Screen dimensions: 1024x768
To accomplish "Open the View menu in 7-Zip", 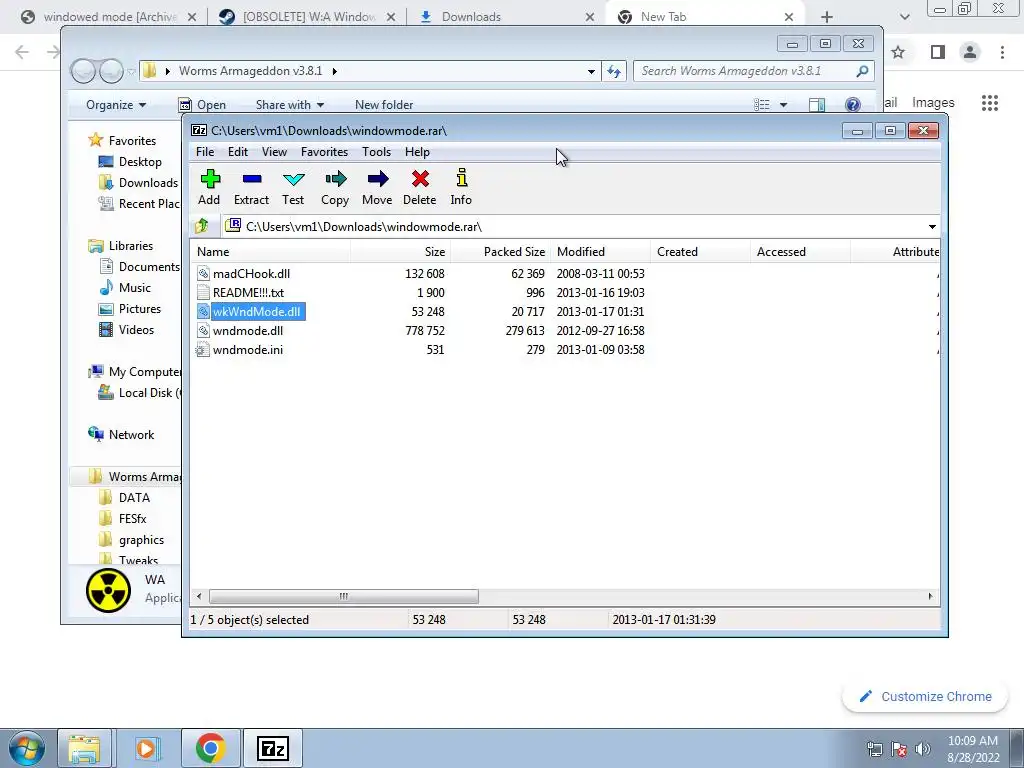I will pyautogui.click(x=274, y=152).
